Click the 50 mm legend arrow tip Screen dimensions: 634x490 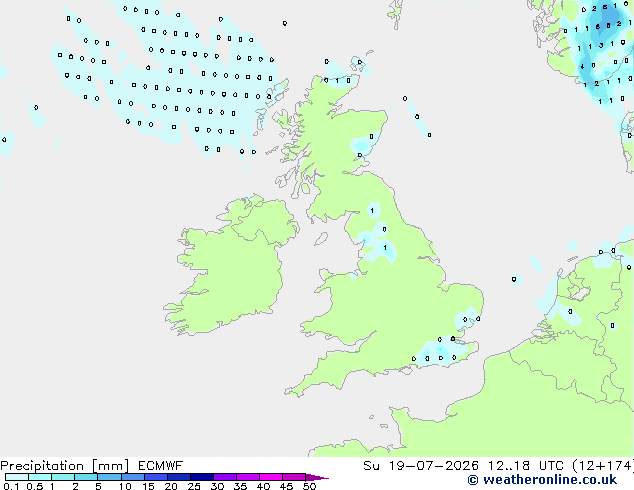(317, 478)
